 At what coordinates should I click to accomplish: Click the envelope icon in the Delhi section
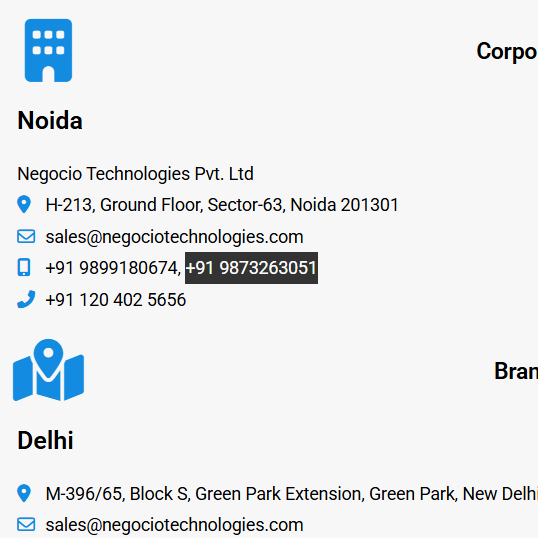[x=26, y=525]
